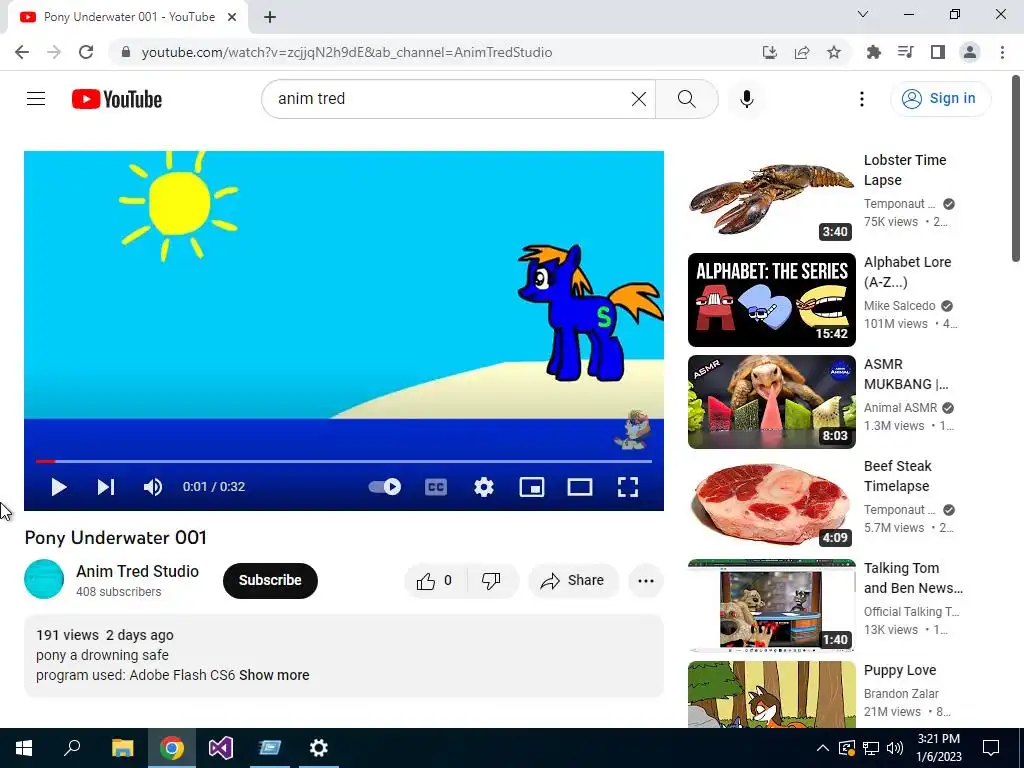The height and width of the screenshot is (768, 1024).
Task: Open Chrome profile avatar
Action: pos(970,52)
